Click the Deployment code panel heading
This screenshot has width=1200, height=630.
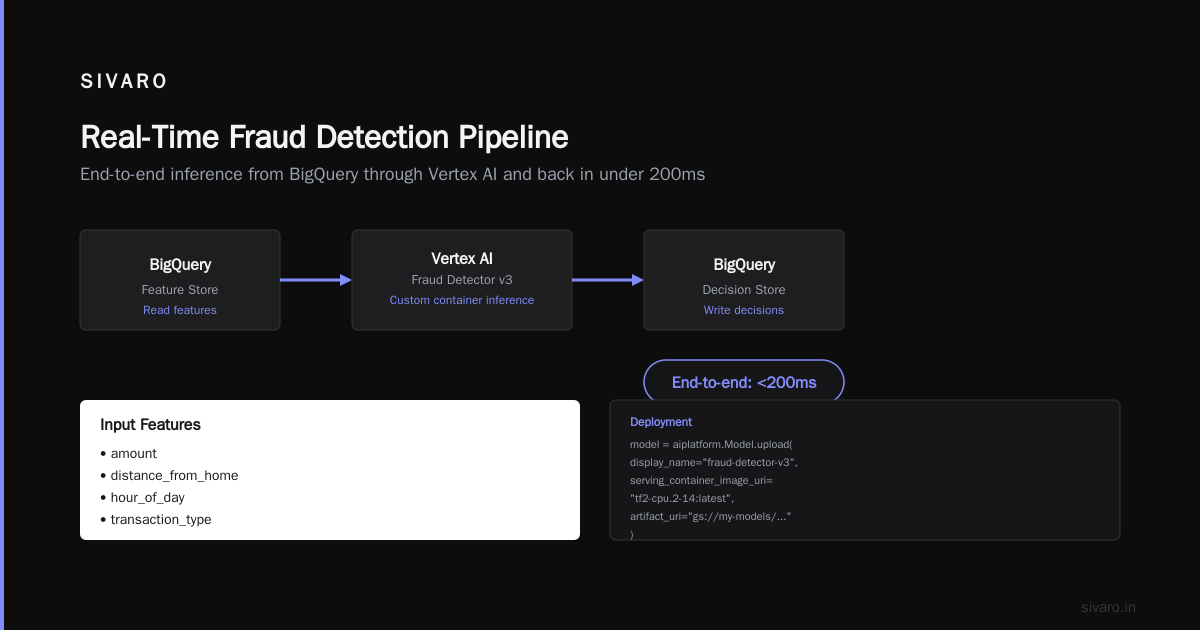tap(661, 422)
